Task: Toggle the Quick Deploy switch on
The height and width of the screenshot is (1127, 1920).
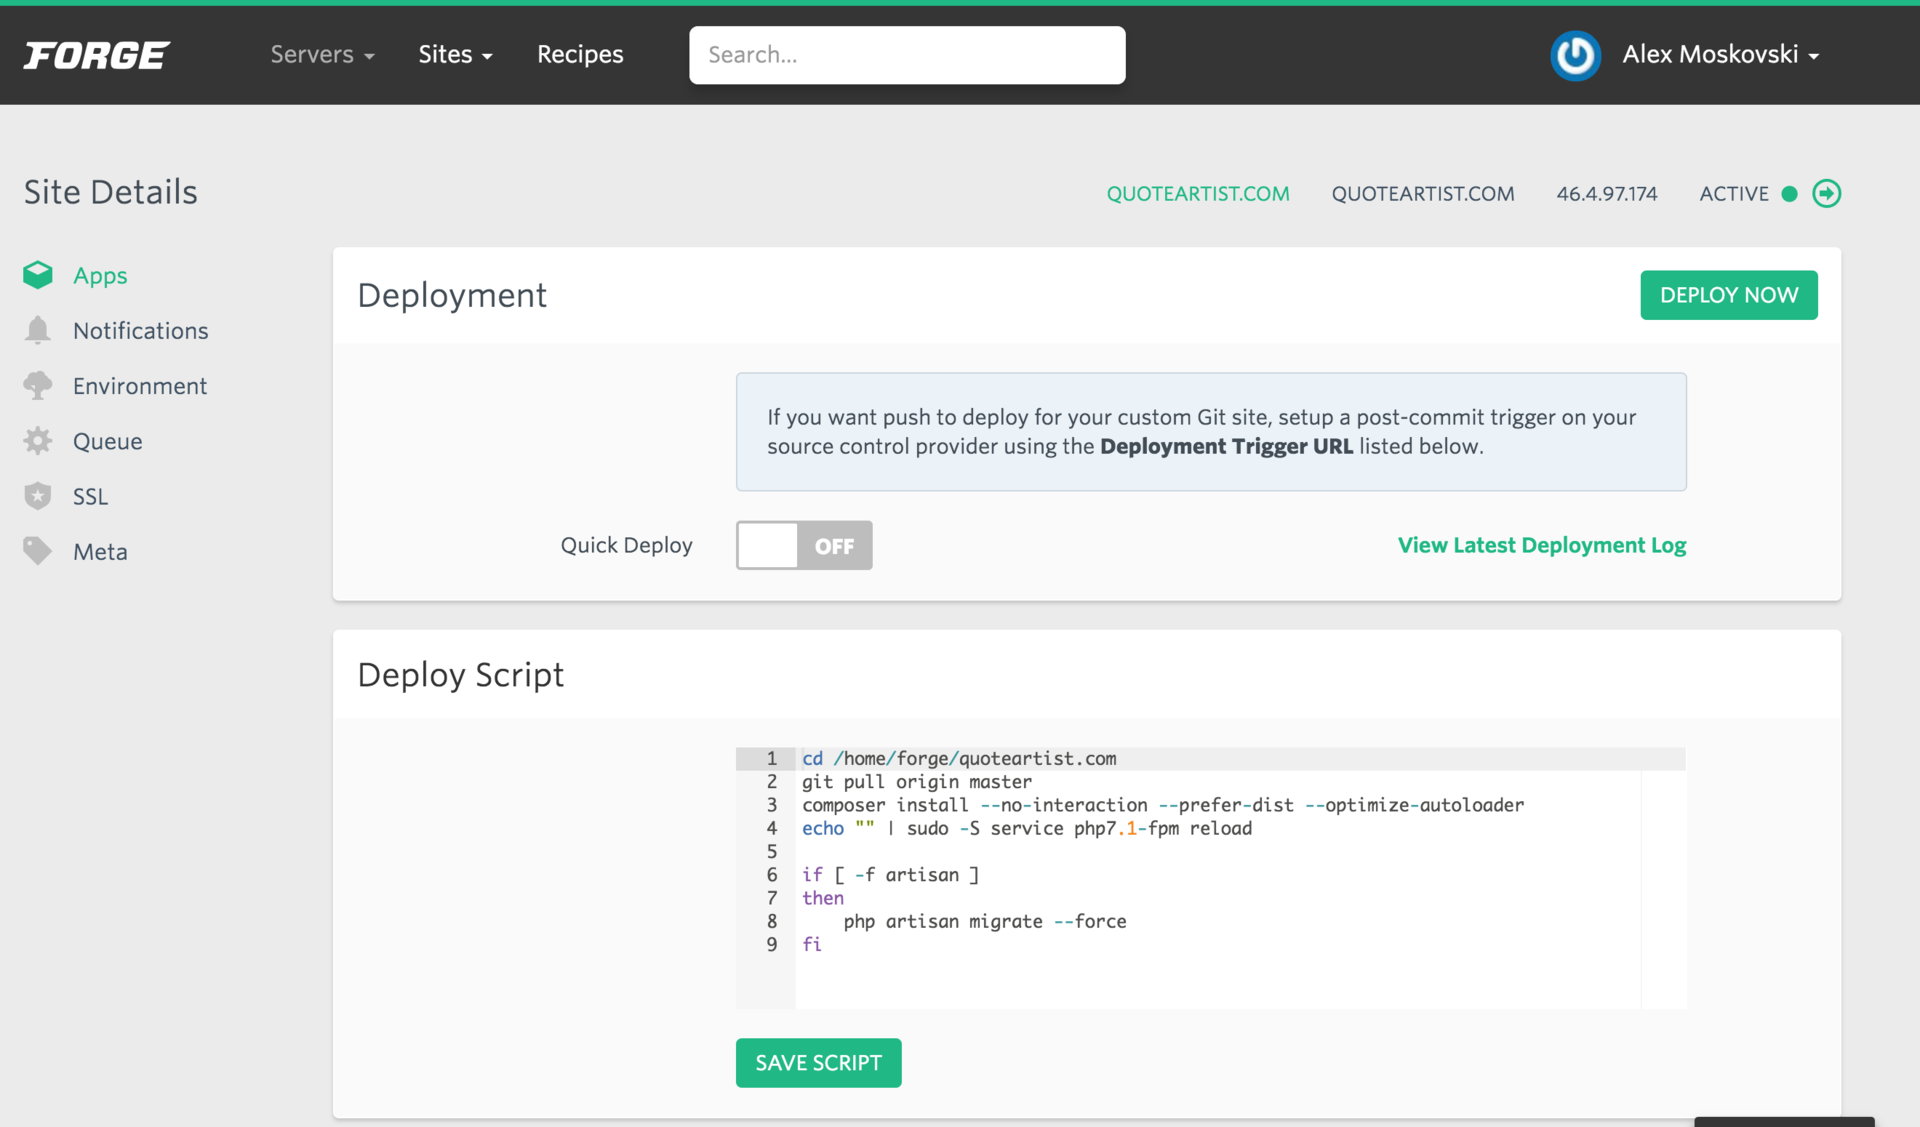Action: pos(804,545)
